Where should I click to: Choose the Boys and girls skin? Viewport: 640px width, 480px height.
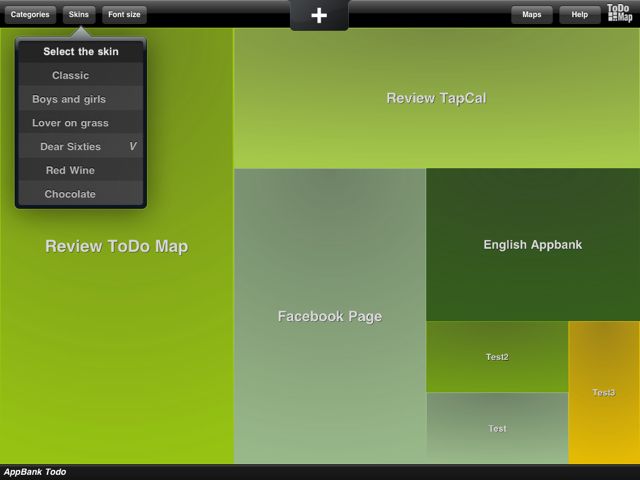point(81,99)
